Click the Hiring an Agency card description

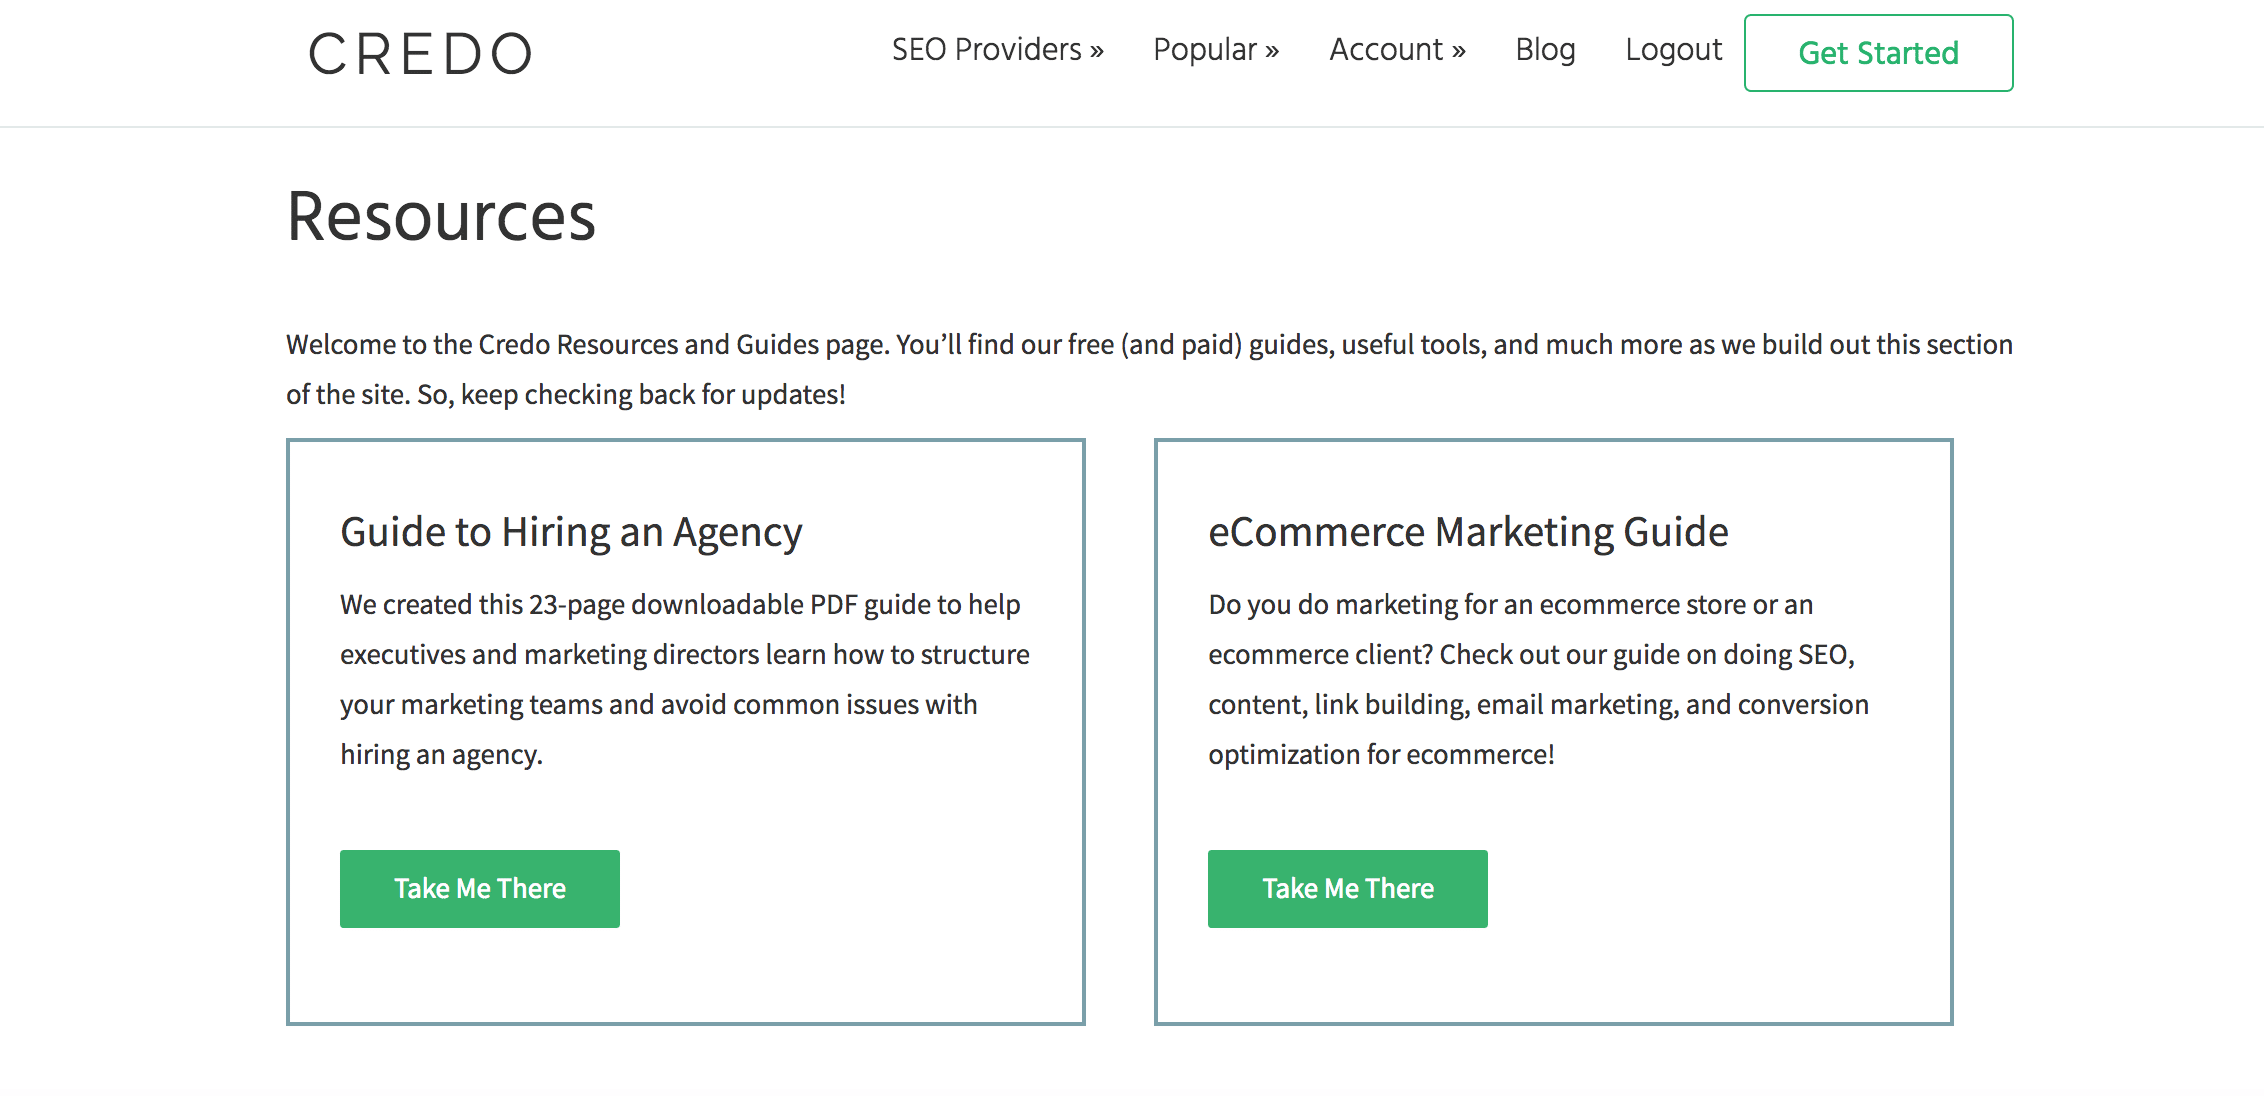pos(685,679)
